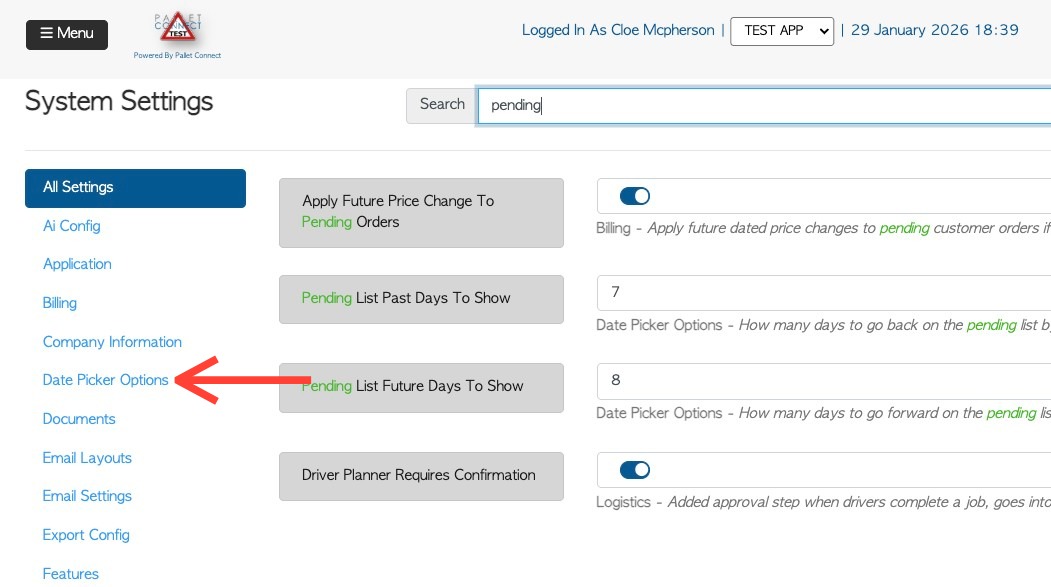
Task: Open Date Picker Options category
Action: tap(105, 380)
